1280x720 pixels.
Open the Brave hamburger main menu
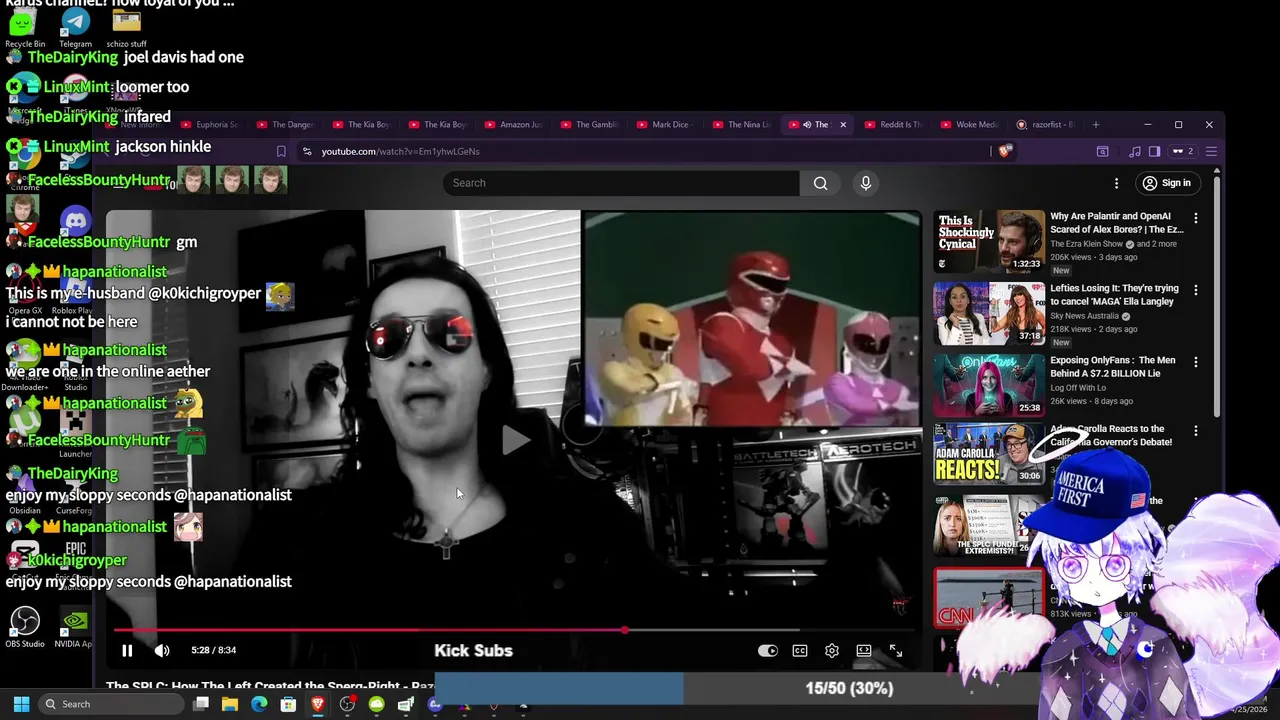pos(1211,151)
